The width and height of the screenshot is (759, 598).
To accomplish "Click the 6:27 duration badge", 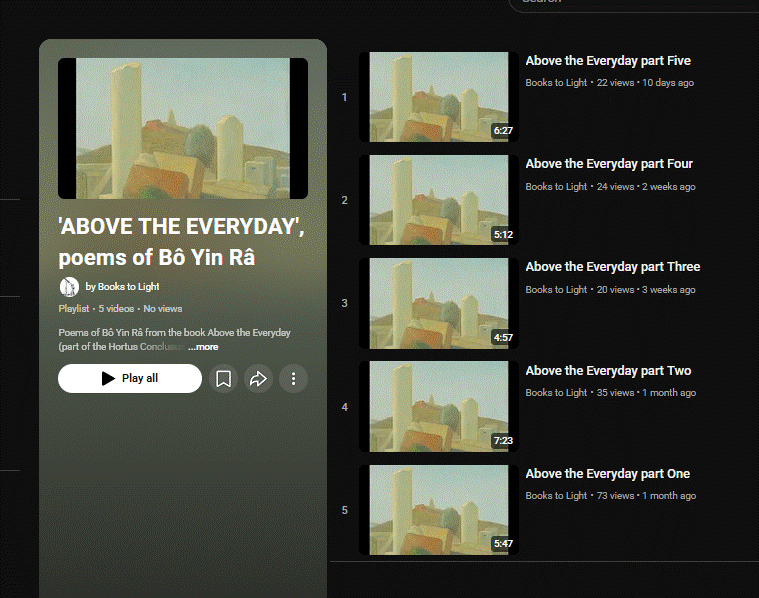I will click(503, 131).
